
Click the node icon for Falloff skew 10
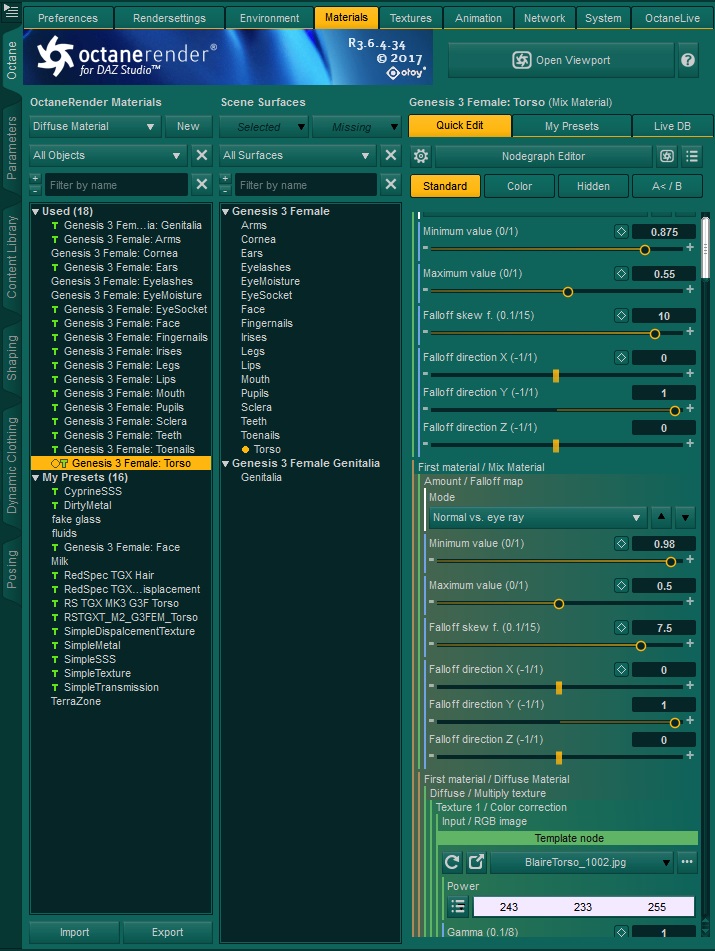[621, 315]
